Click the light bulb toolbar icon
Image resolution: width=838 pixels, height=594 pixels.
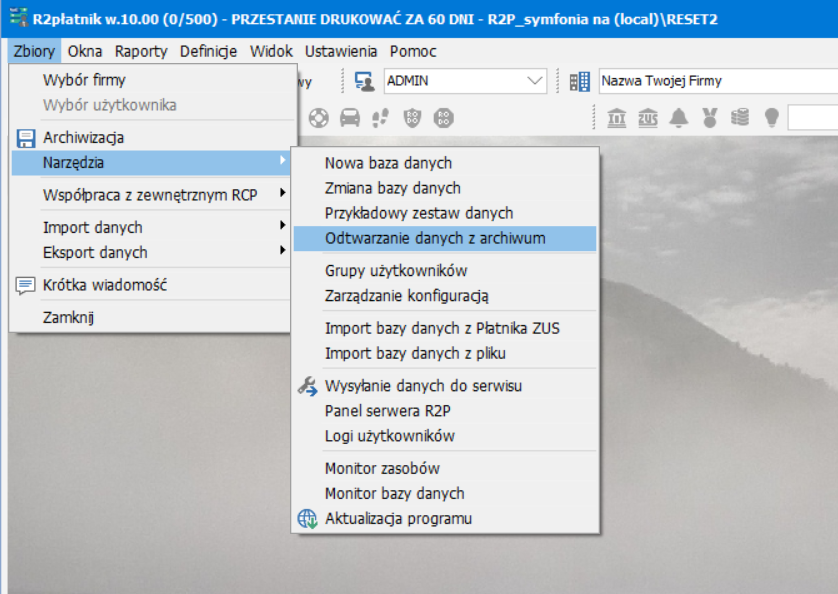coord(772,118)
